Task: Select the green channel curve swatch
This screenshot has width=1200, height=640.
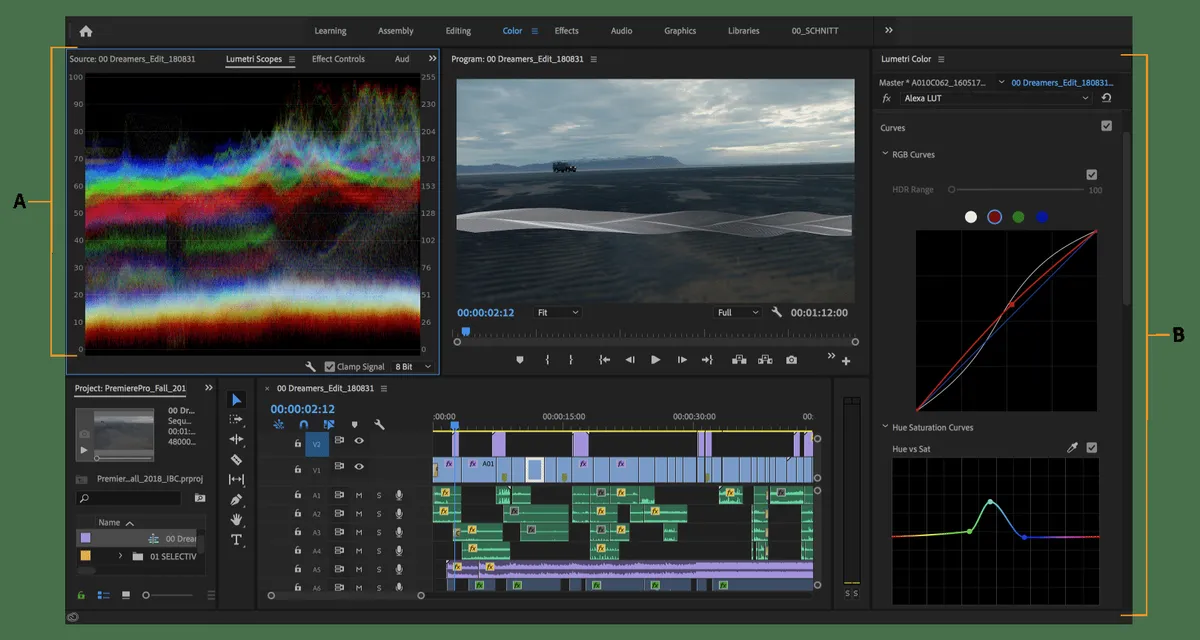Action: (1018, 217)
